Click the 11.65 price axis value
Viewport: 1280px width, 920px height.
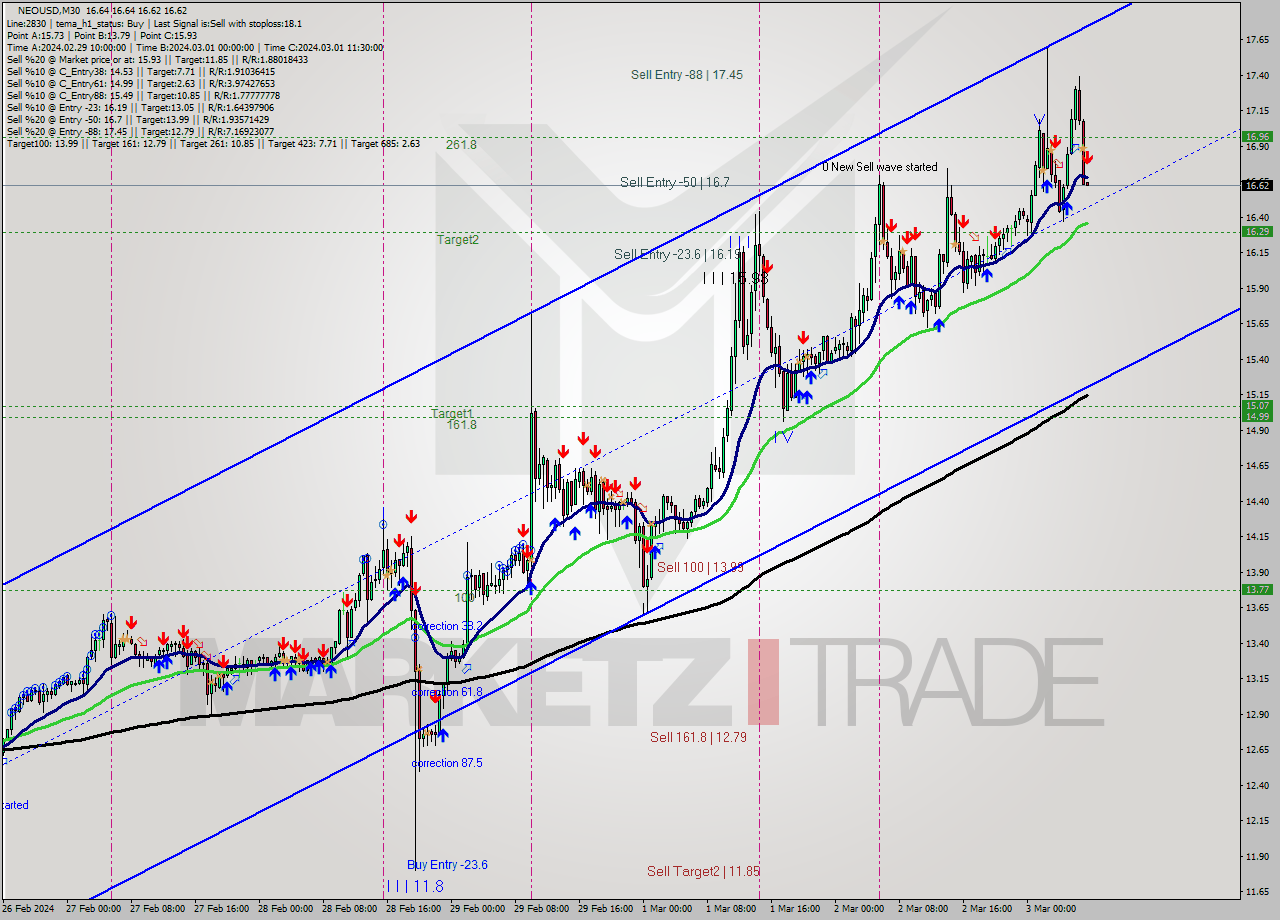[1257, 891]
